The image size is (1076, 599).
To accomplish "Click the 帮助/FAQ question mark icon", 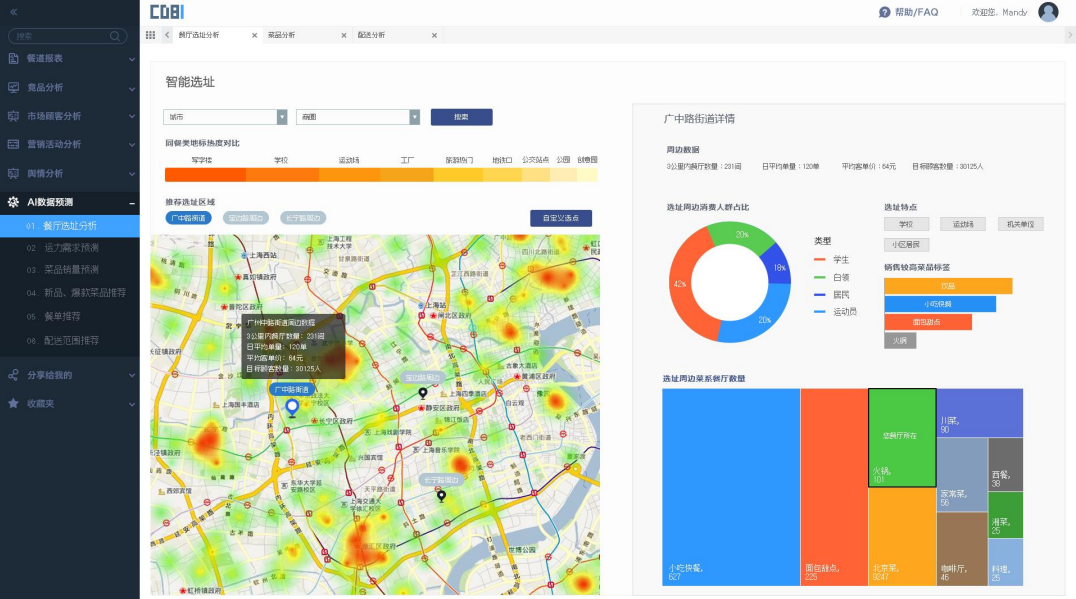I will (x=884, y=12).
